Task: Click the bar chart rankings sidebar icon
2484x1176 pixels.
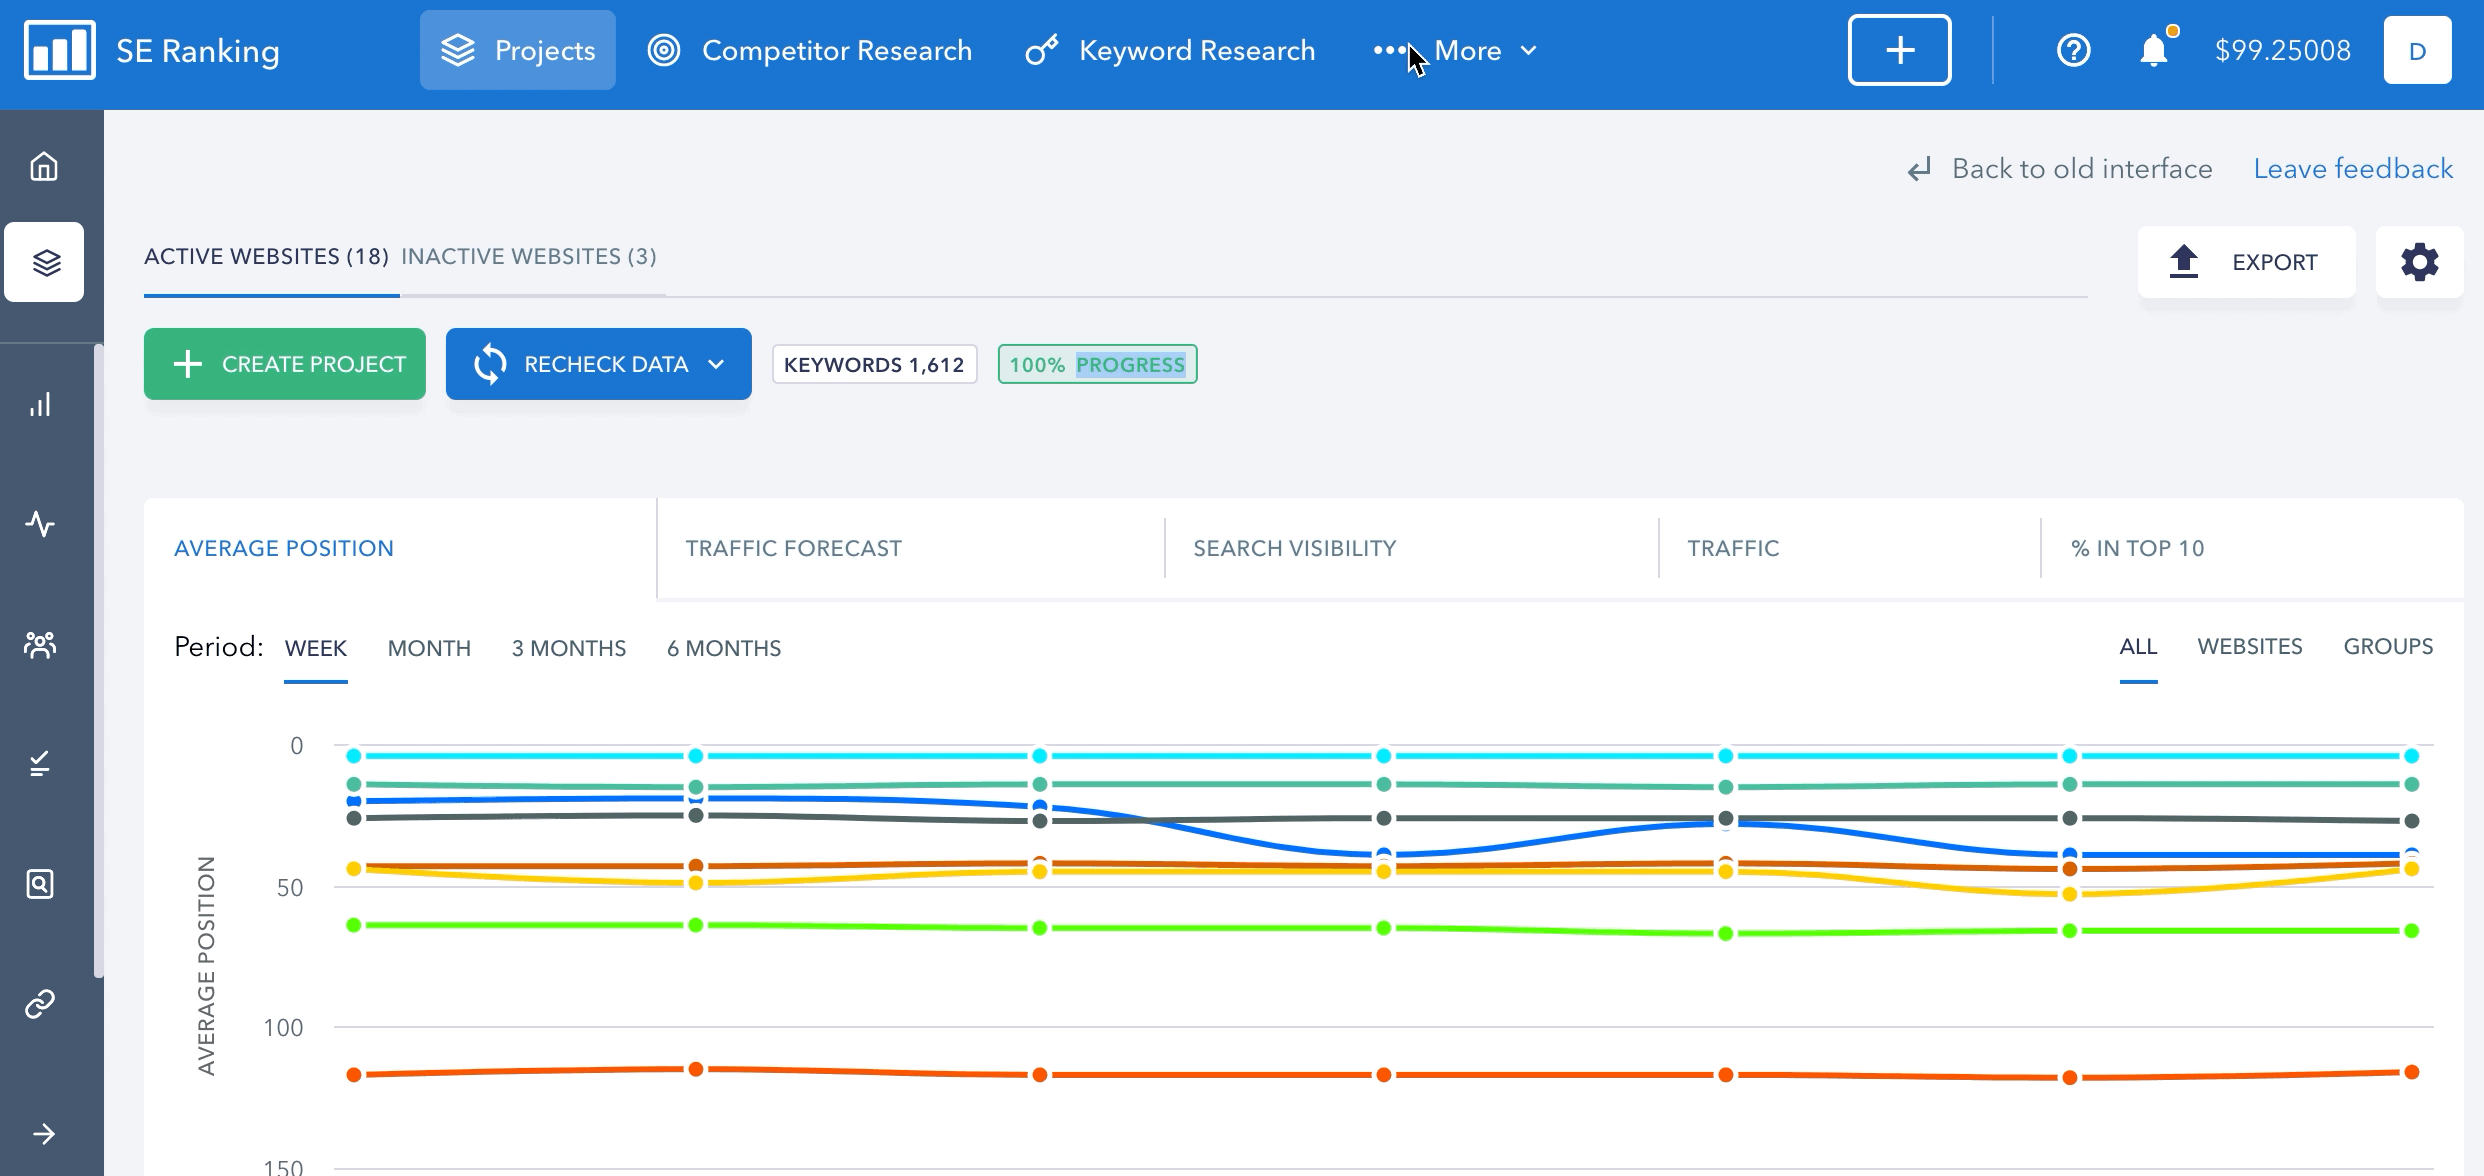Action: coord(40,405)
